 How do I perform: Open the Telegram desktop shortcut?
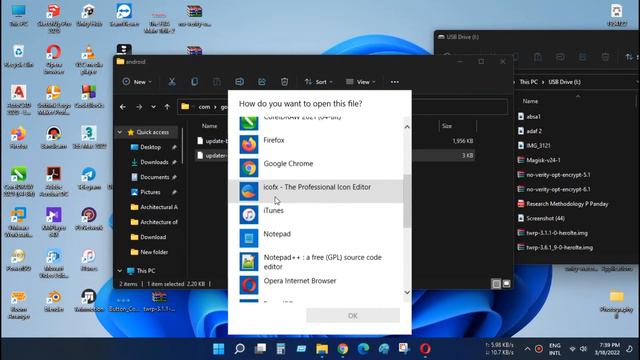pos(89,179)
